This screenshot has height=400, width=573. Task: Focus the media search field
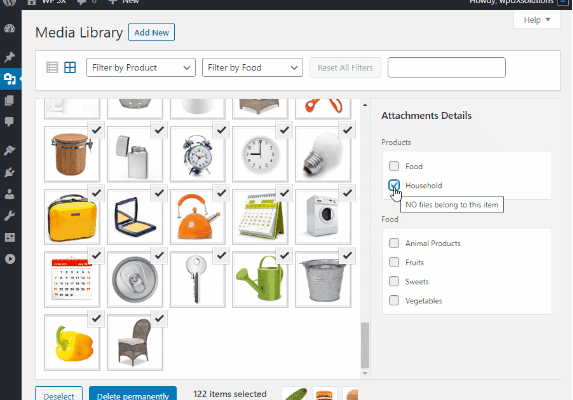(447, 68)
